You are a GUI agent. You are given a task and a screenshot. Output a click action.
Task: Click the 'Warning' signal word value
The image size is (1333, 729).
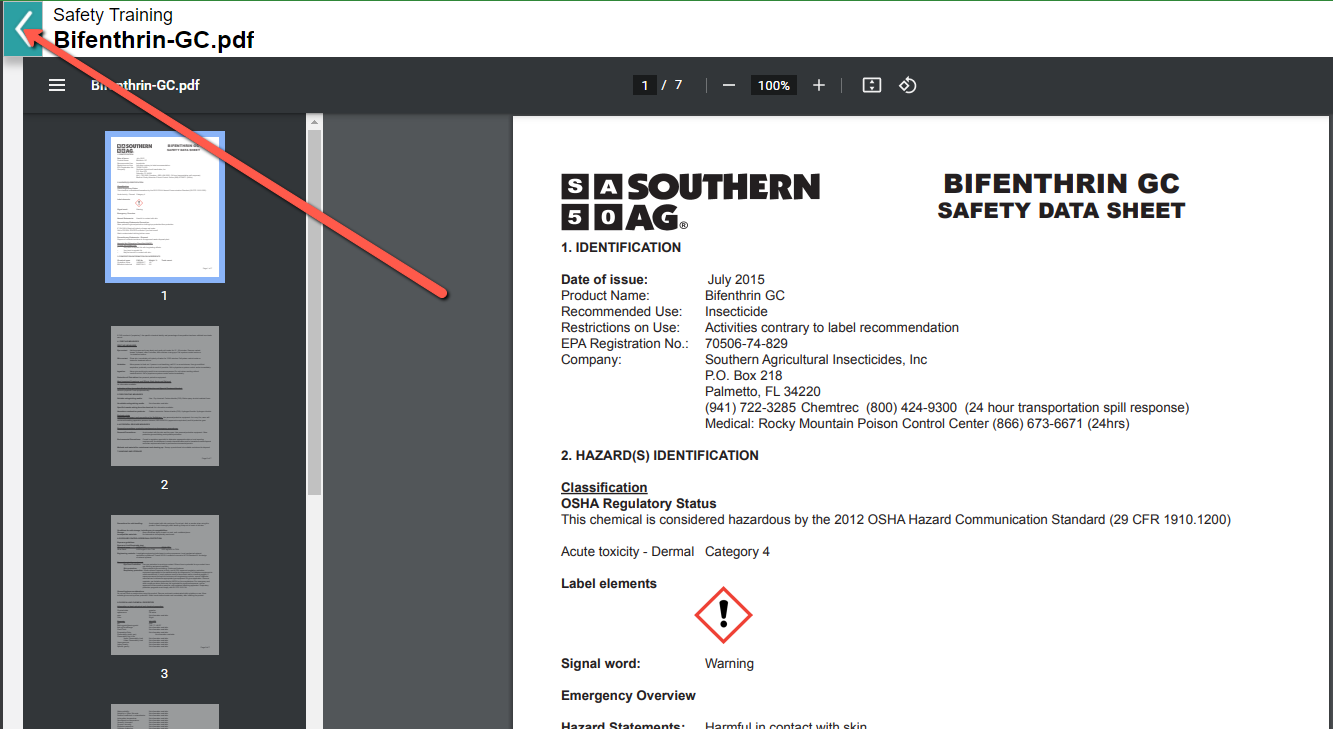(x=729, y=663)
